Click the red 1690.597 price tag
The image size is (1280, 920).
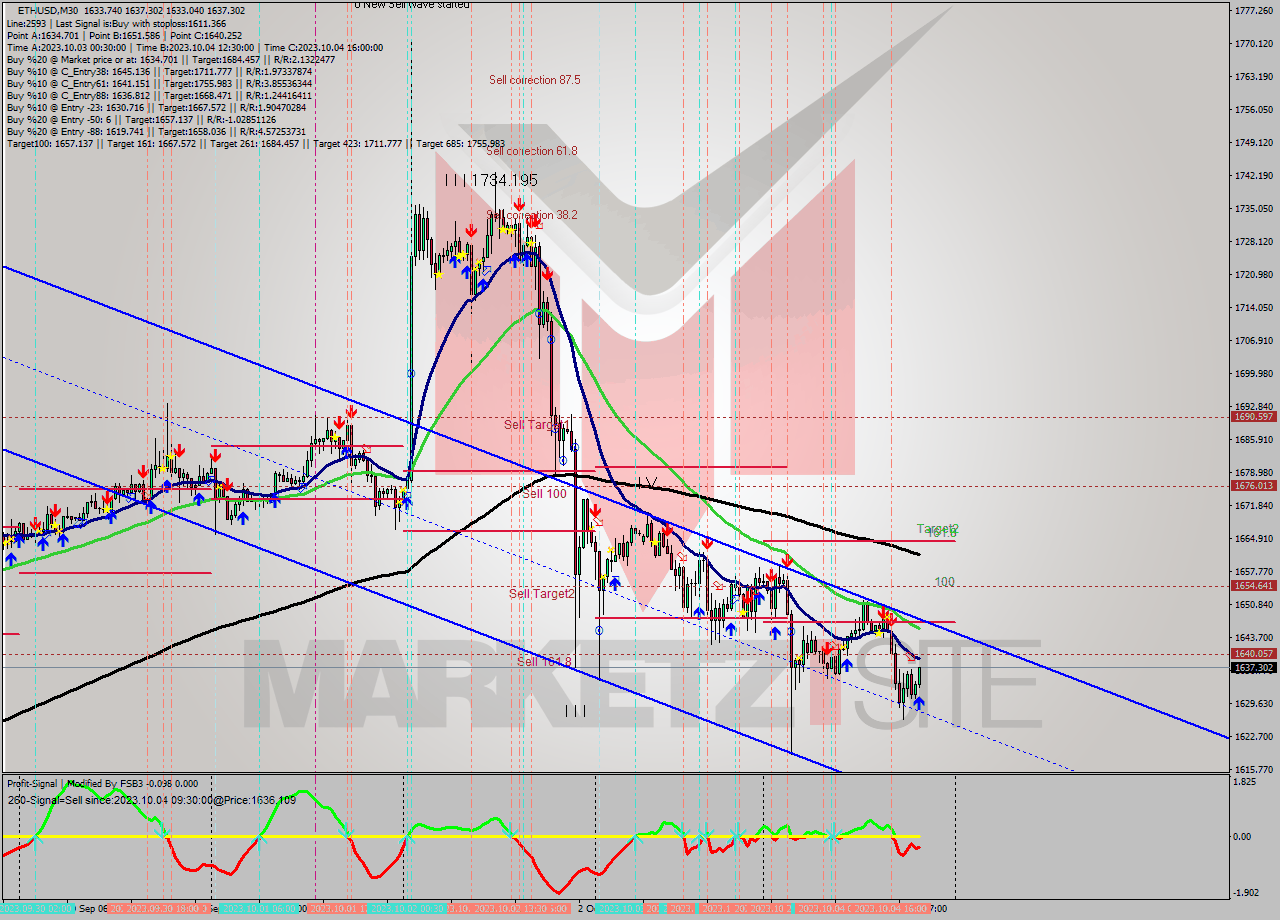coord(1254,416)
